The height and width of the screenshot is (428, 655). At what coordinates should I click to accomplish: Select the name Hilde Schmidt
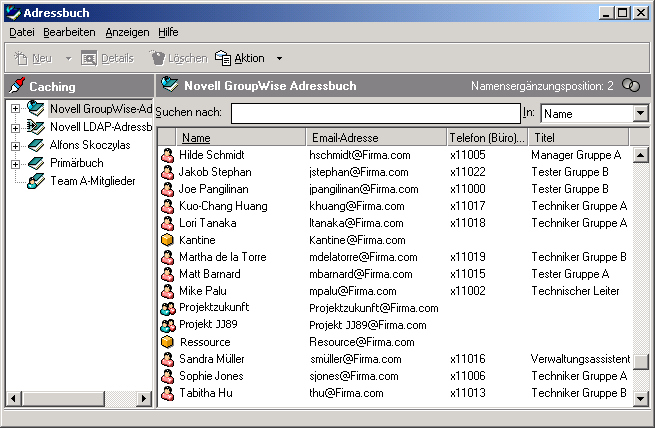tap(212, 155)
